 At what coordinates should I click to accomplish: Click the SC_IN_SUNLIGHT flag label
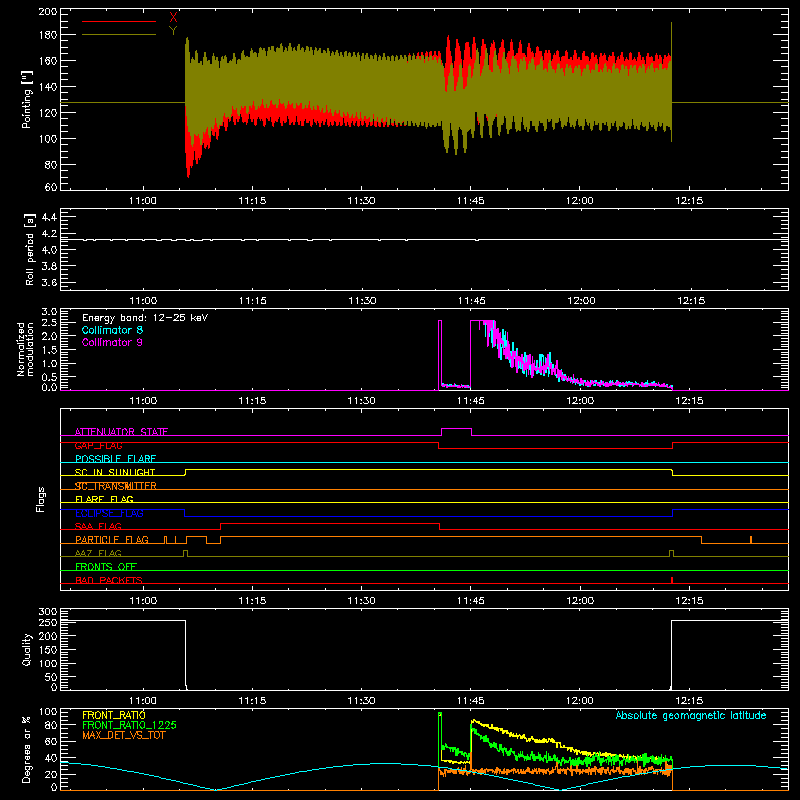pos(115,472)
